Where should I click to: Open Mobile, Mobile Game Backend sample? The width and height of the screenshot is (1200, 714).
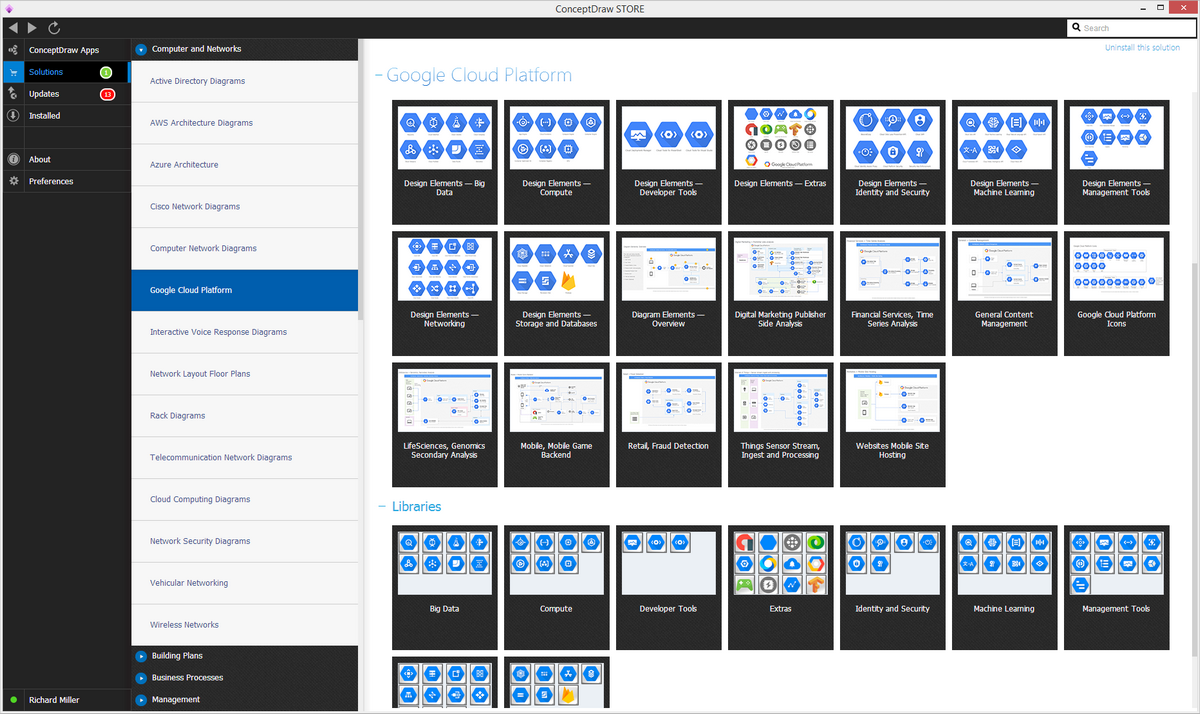point(557,424)
